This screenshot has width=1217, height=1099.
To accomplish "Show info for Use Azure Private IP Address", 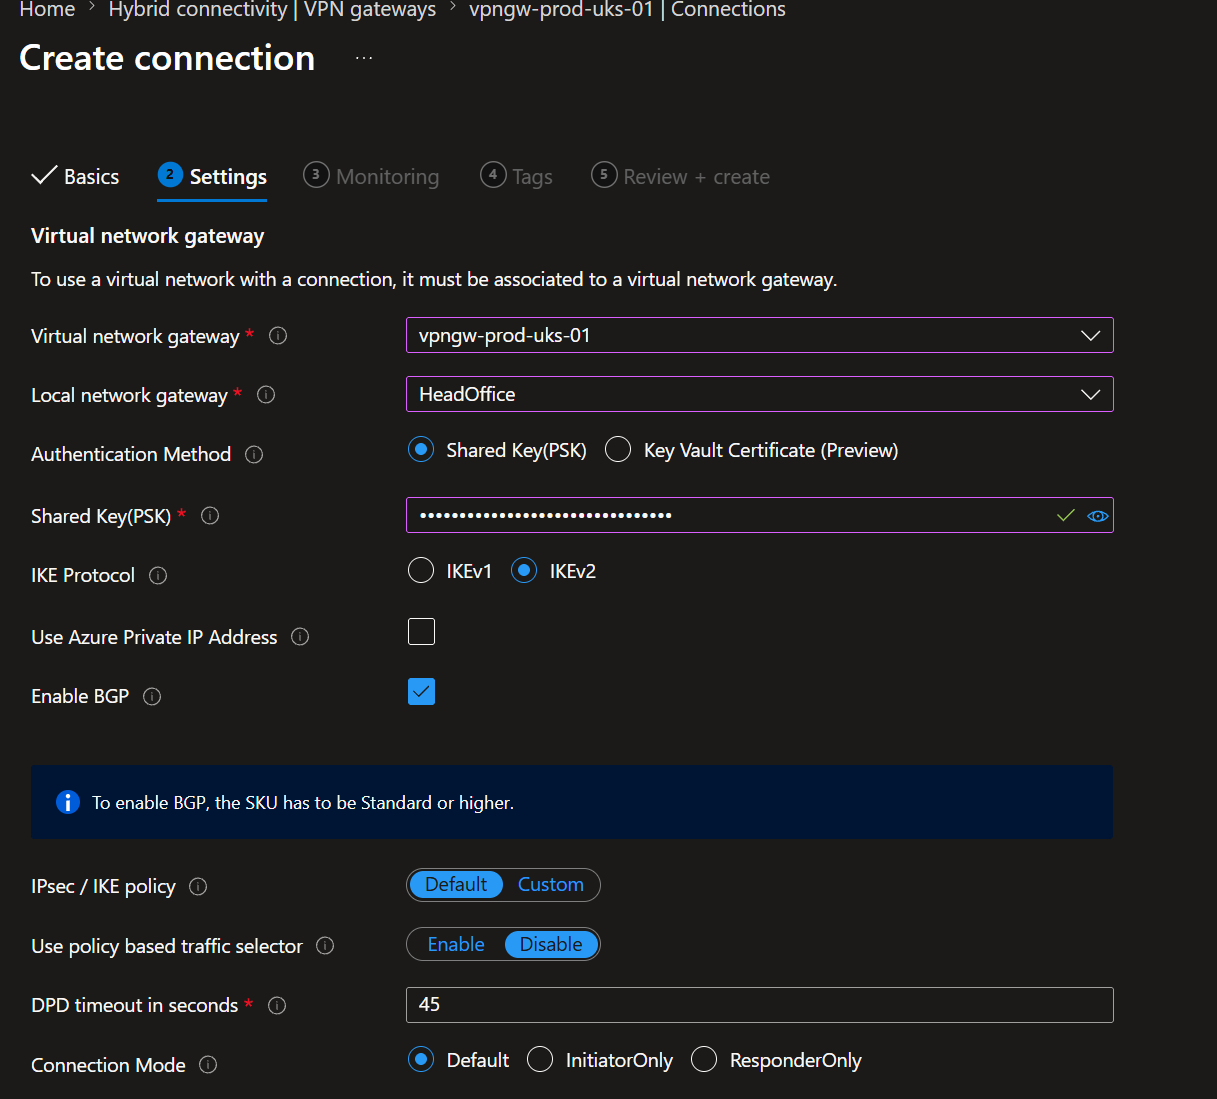I will pyautogui.click(x=300, y=637).
